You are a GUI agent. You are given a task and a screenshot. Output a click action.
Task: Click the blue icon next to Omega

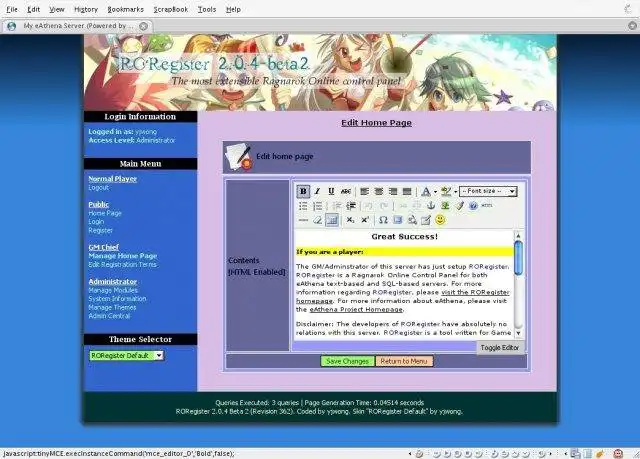[397, 220]
